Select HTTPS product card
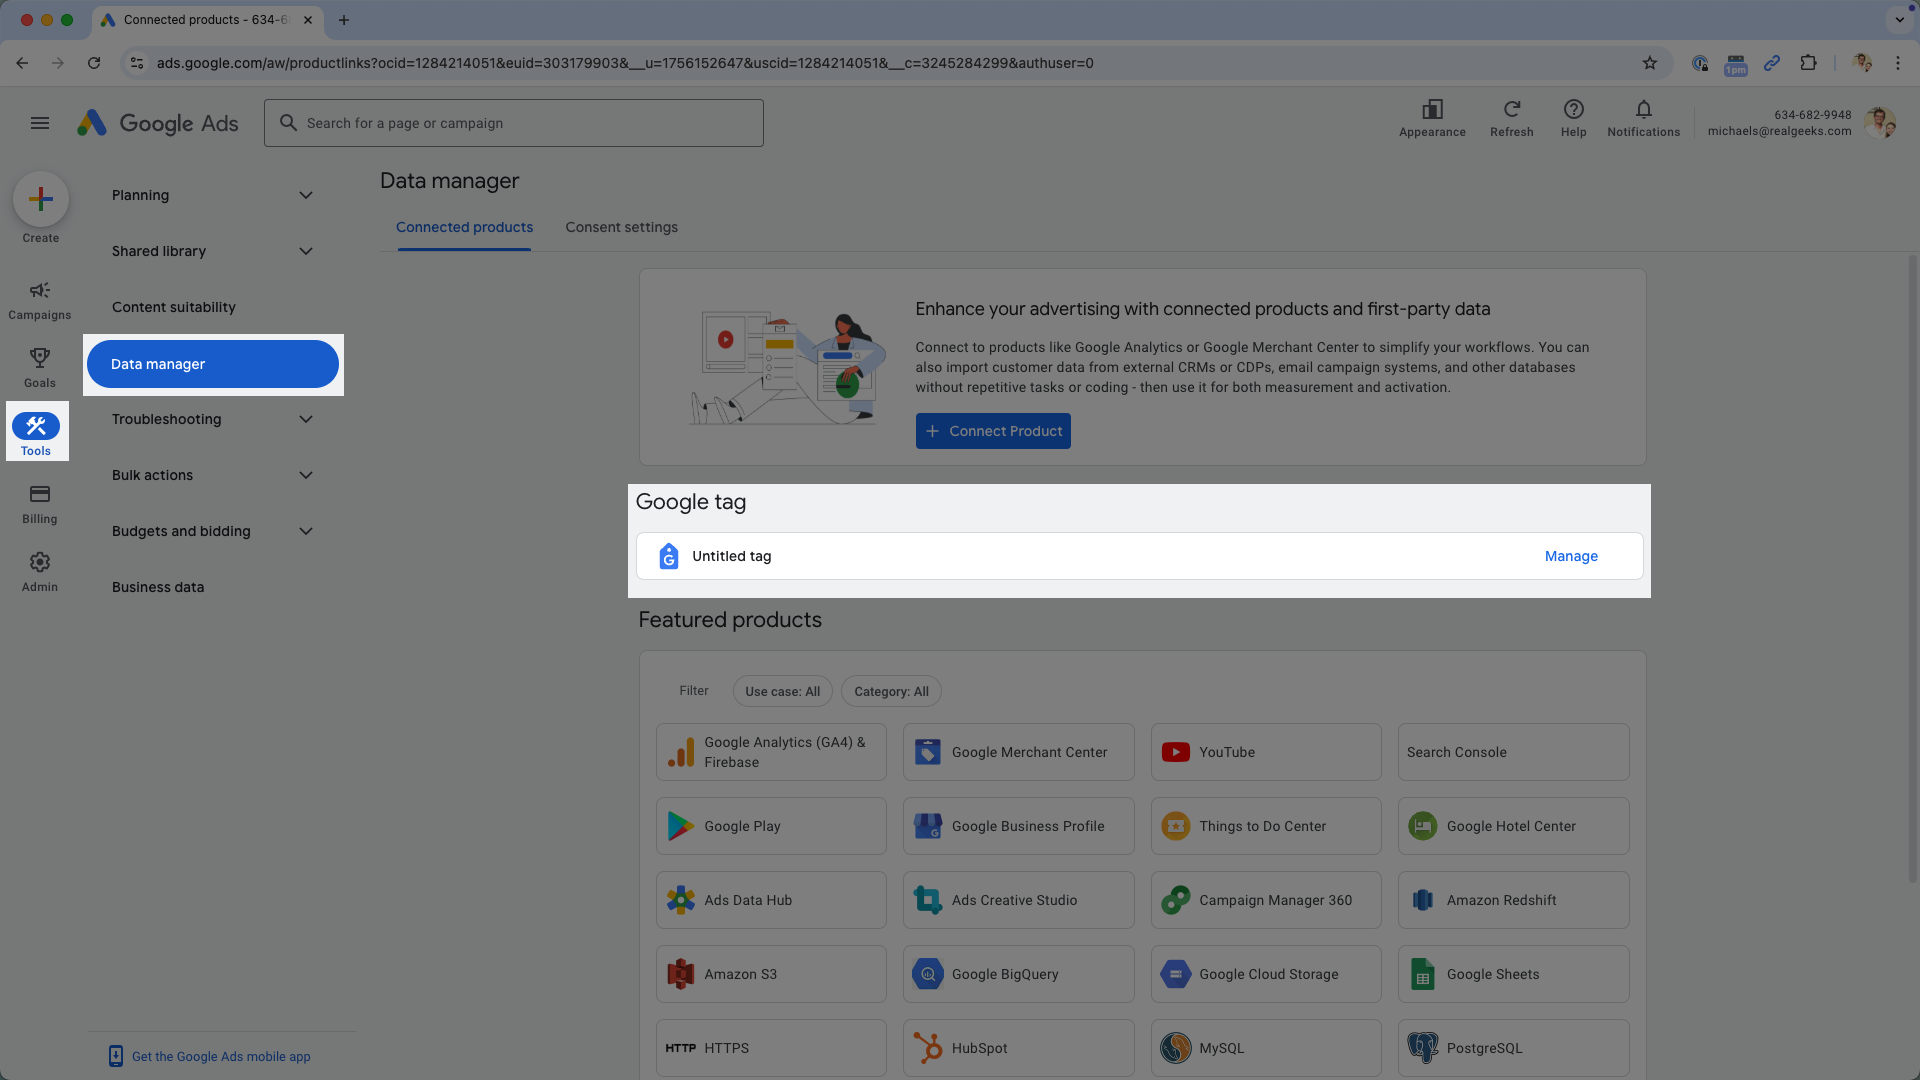The height and width of the screenshot is (1080, 1920). click(x=771, y=1048)
